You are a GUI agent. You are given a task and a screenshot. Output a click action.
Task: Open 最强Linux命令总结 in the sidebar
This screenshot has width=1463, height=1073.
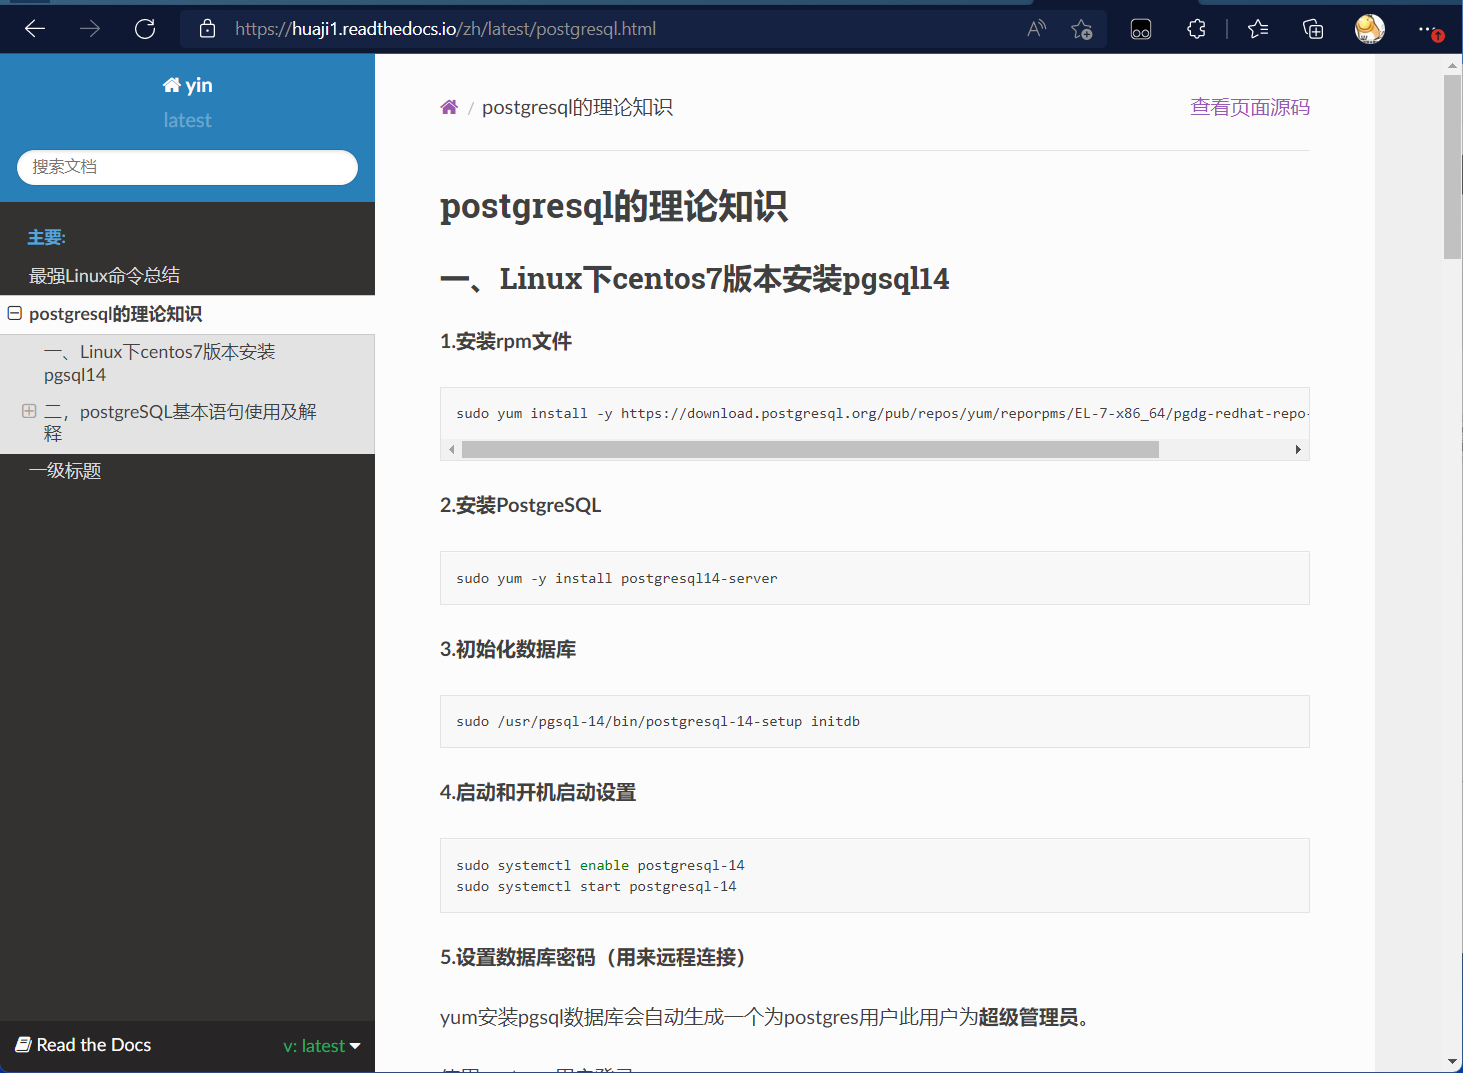coord(104,275)
